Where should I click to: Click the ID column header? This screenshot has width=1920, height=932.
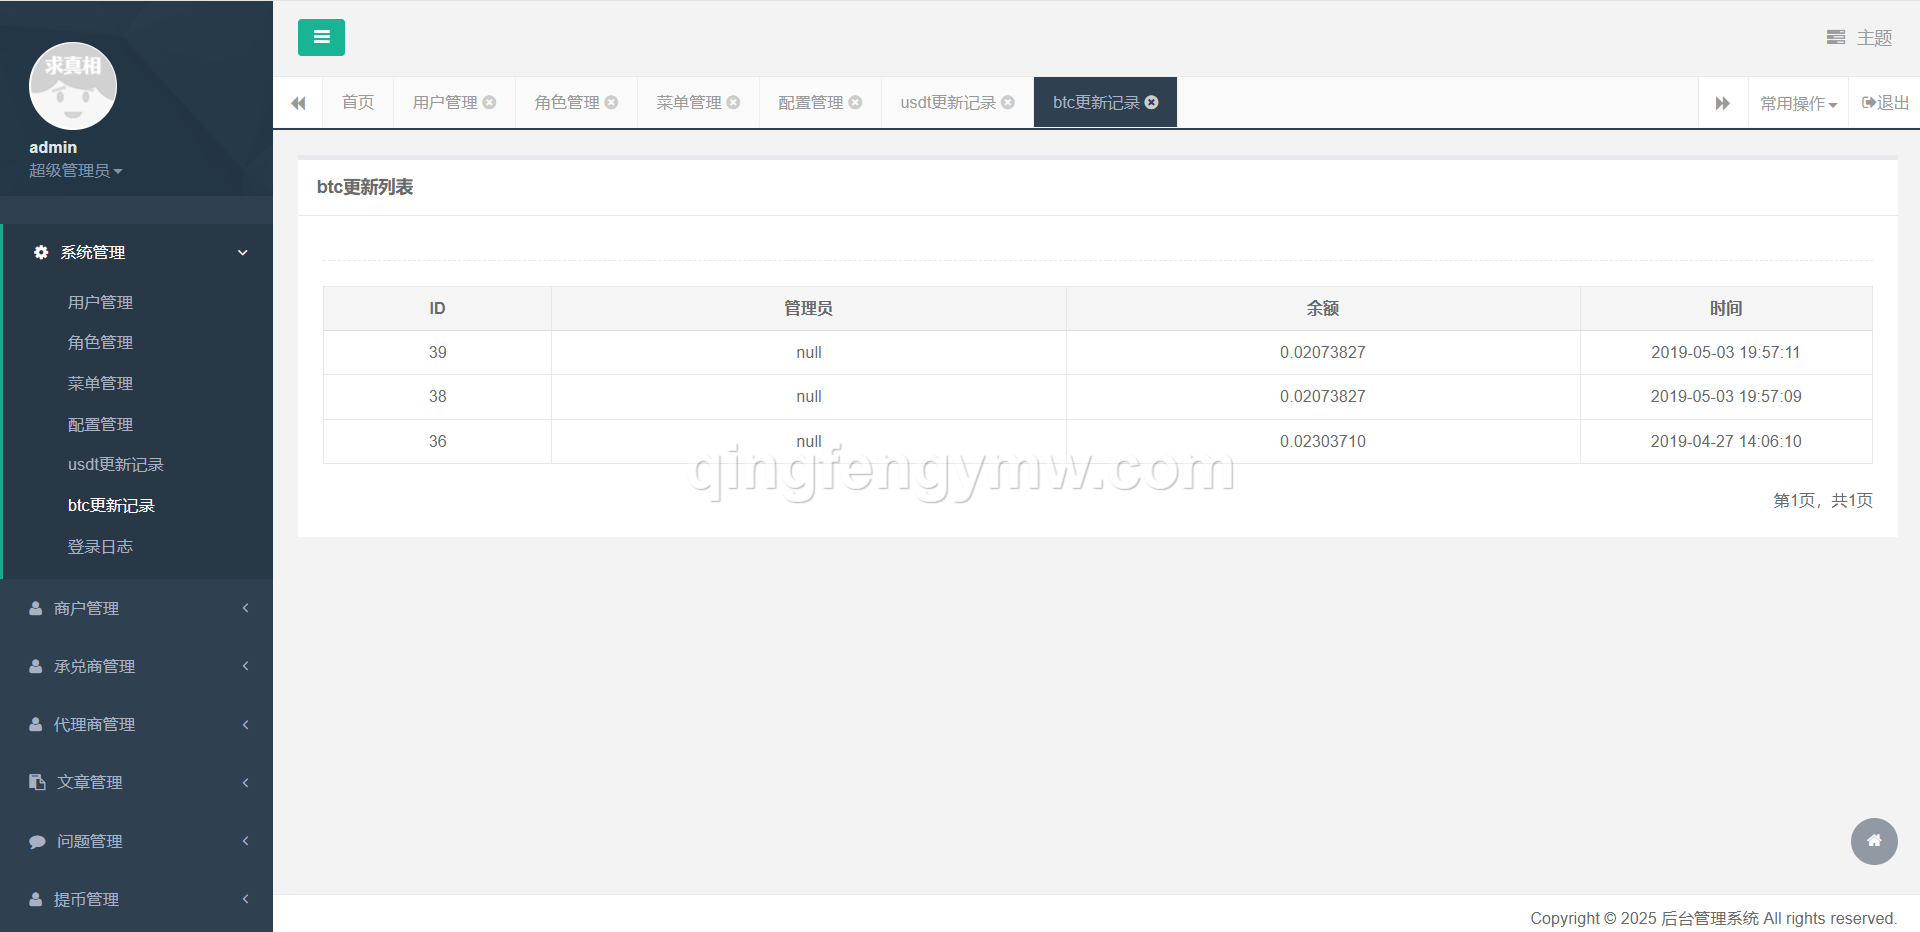437,308
